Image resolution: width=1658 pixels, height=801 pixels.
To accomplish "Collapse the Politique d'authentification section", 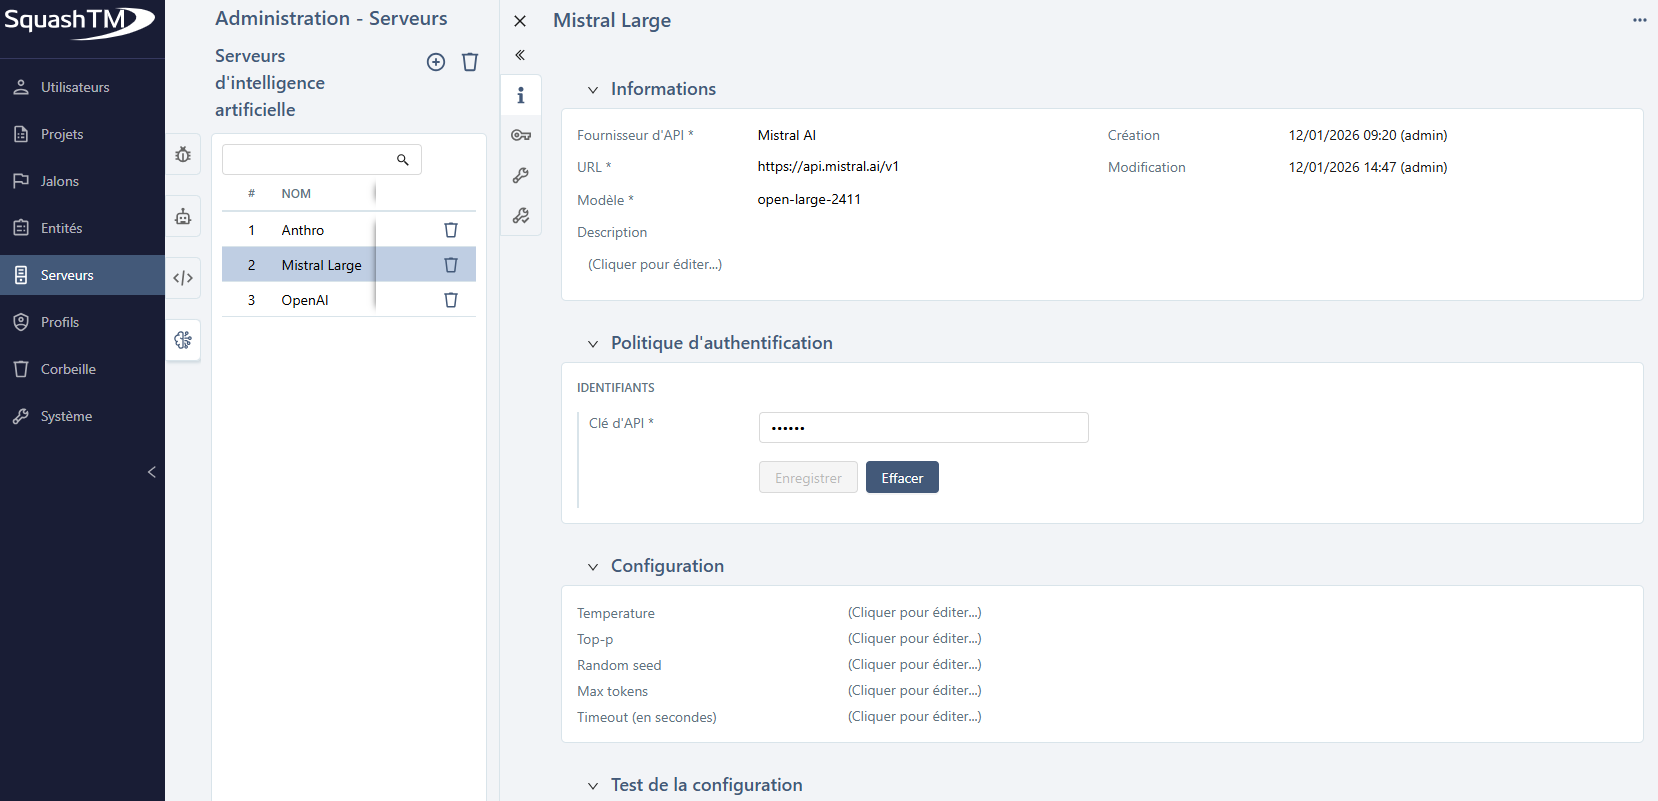I will click(593, 344).
